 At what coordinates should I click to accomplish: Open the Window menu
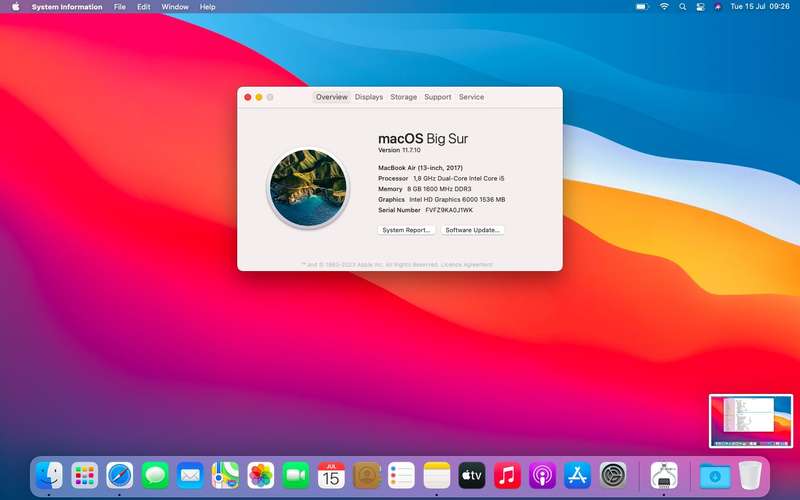(175, 7)
